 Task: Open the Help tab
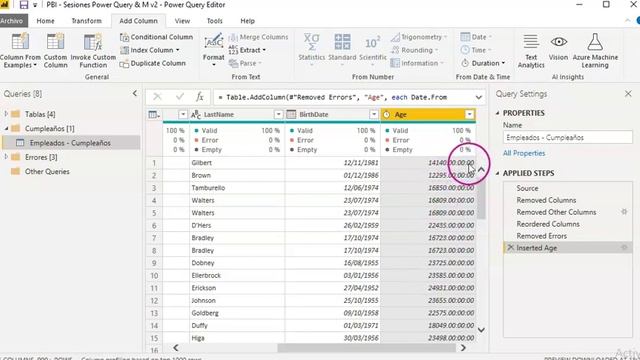click(x=247, y=21)
